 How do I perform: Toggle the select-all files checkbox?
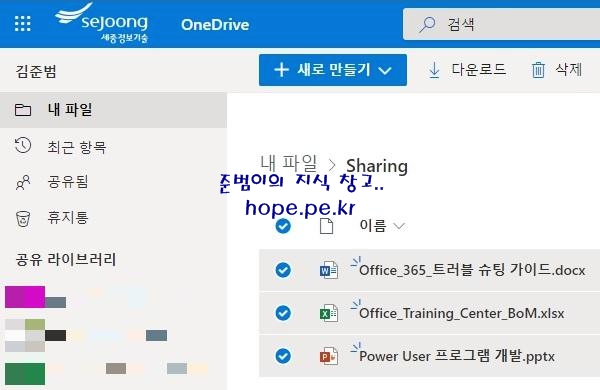pyautogui.click(x=283, y=226)
